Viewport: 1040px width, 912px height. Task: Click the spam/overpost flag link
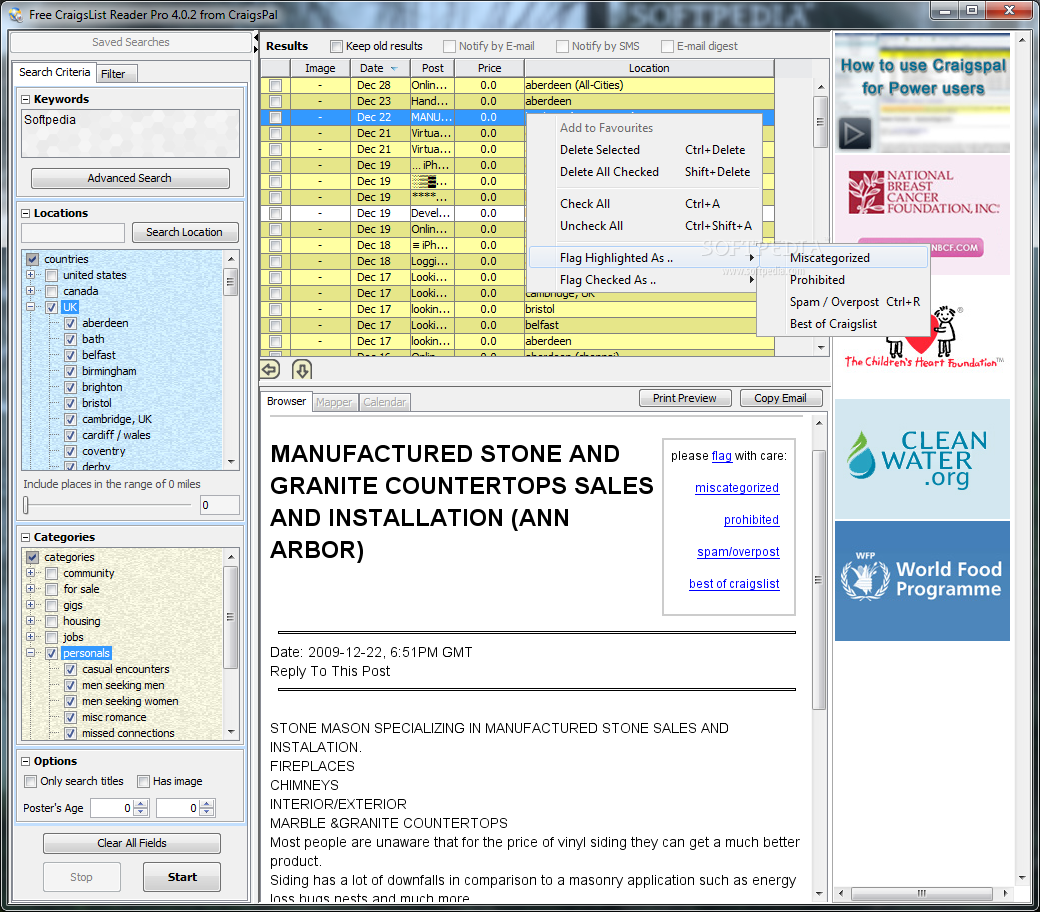point(738,552)
